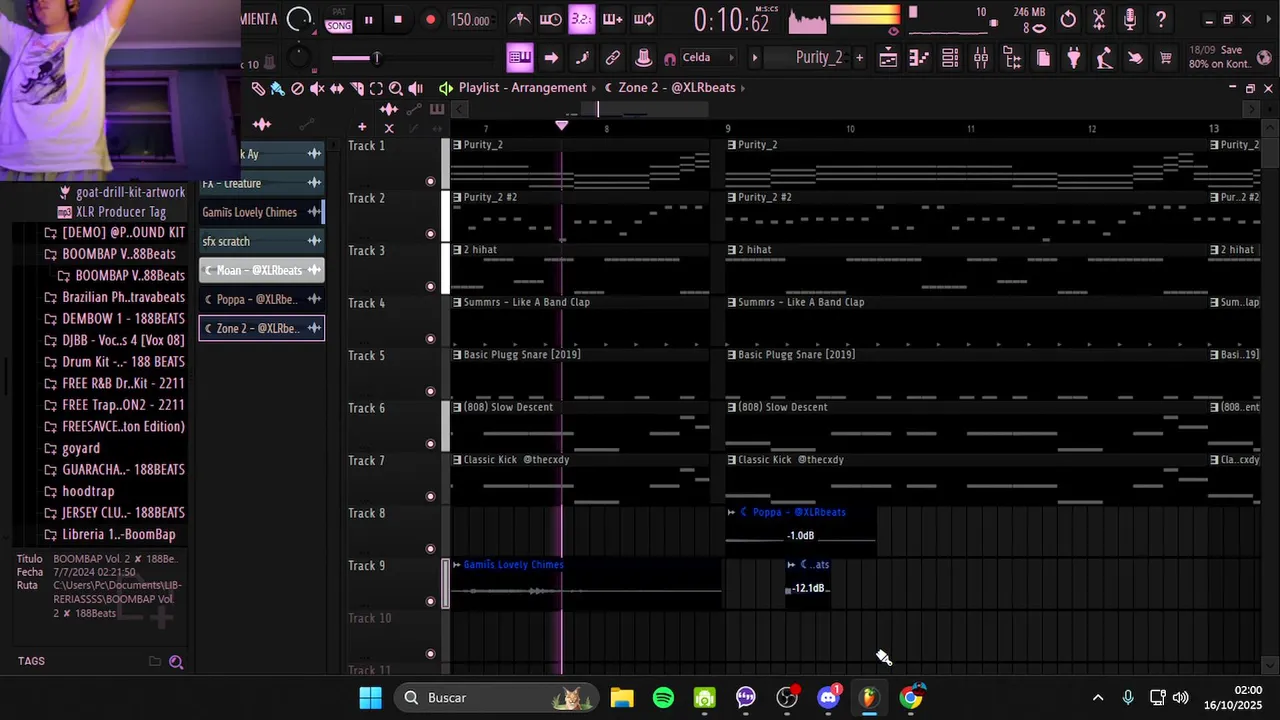Select Gamiïs Lovely Chimes in picker panel

click(x=262, y=212)
